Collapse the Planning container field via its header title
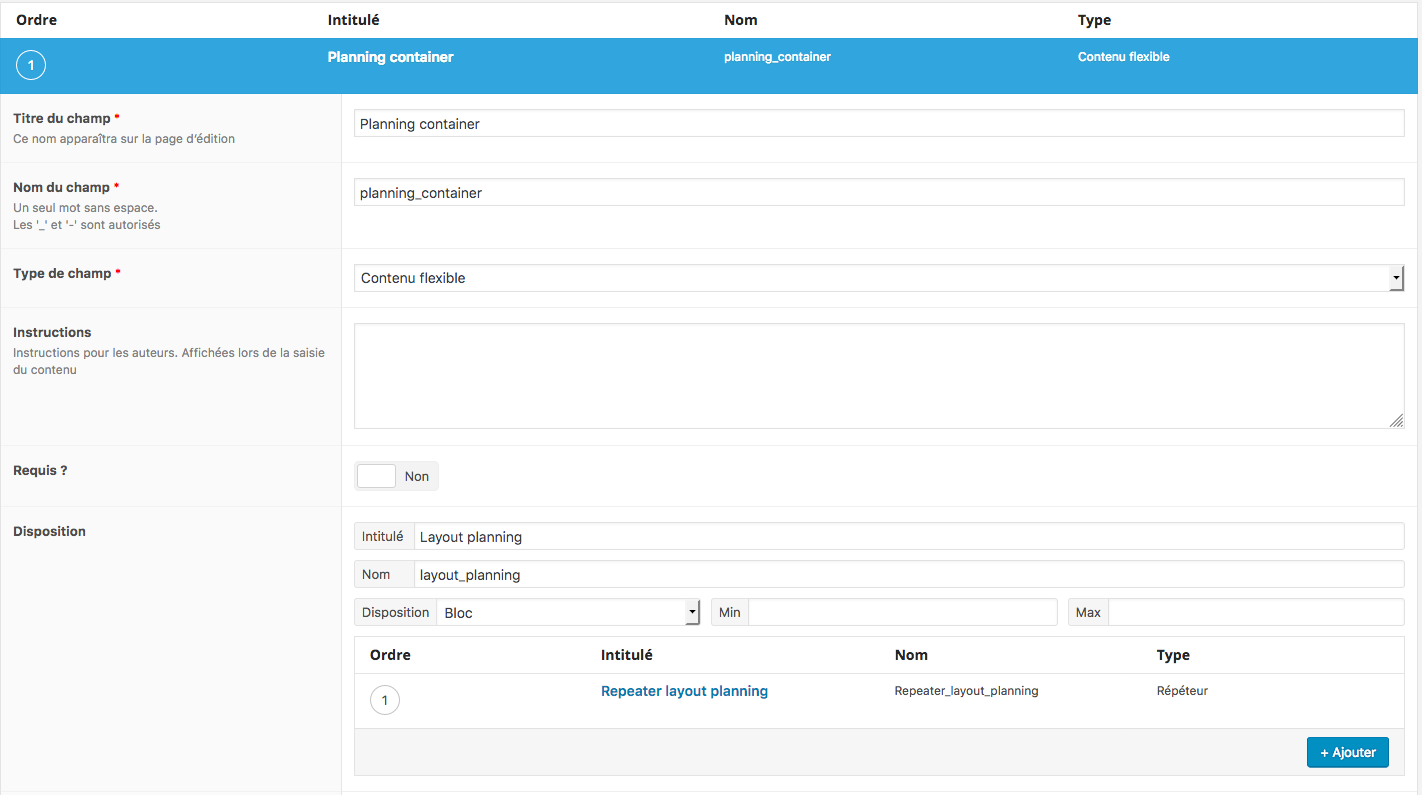The image size is (1422, 795). pos(390,57)
